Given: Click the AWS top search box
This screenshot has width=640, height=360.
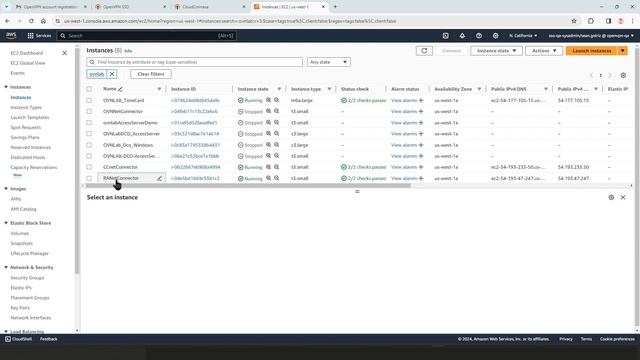Looking at the screenshot, I should (147, 36).
